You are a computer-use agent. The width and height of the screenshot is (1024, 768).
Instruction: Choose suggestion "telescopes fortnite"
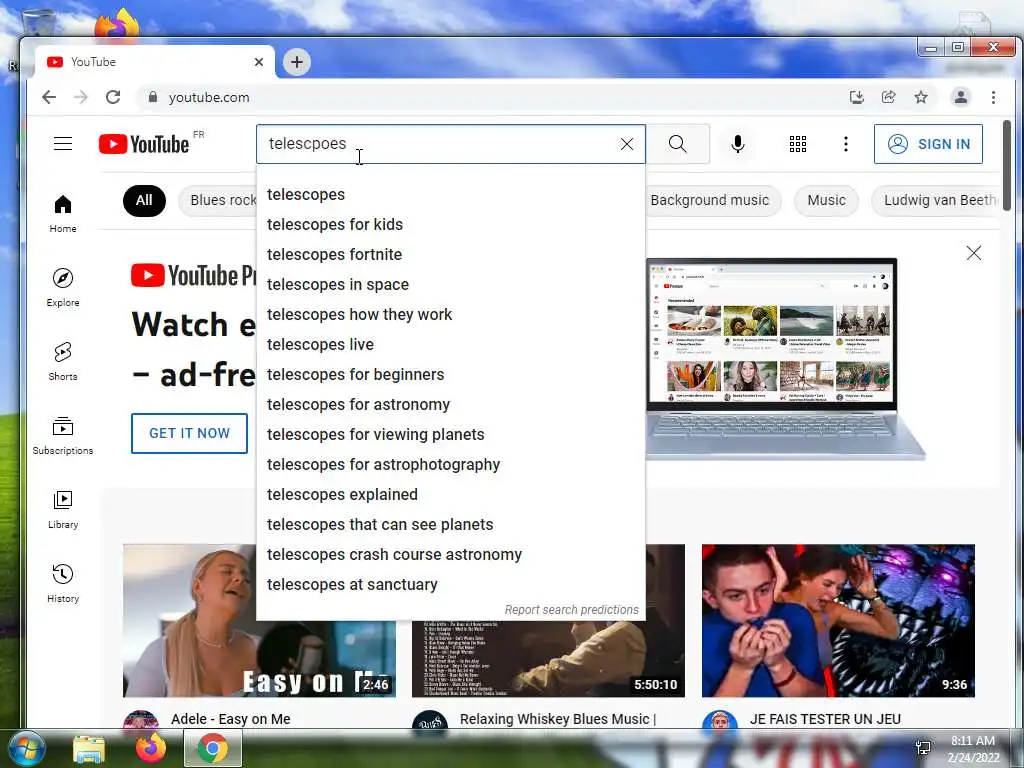(451, 255)
